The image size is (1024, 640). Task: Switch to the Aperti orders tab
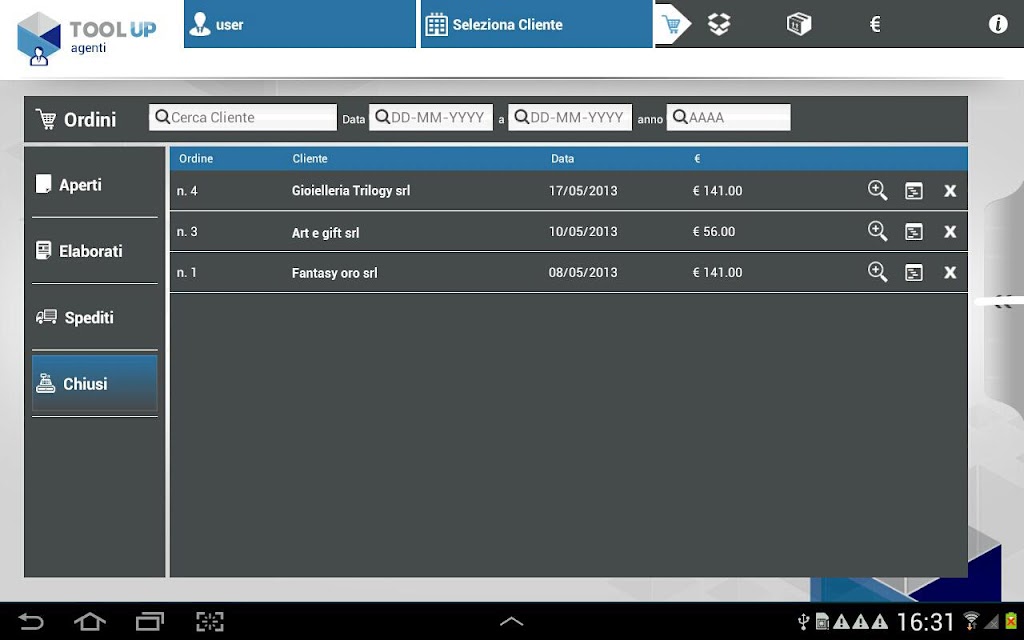(x=95, y=185)
